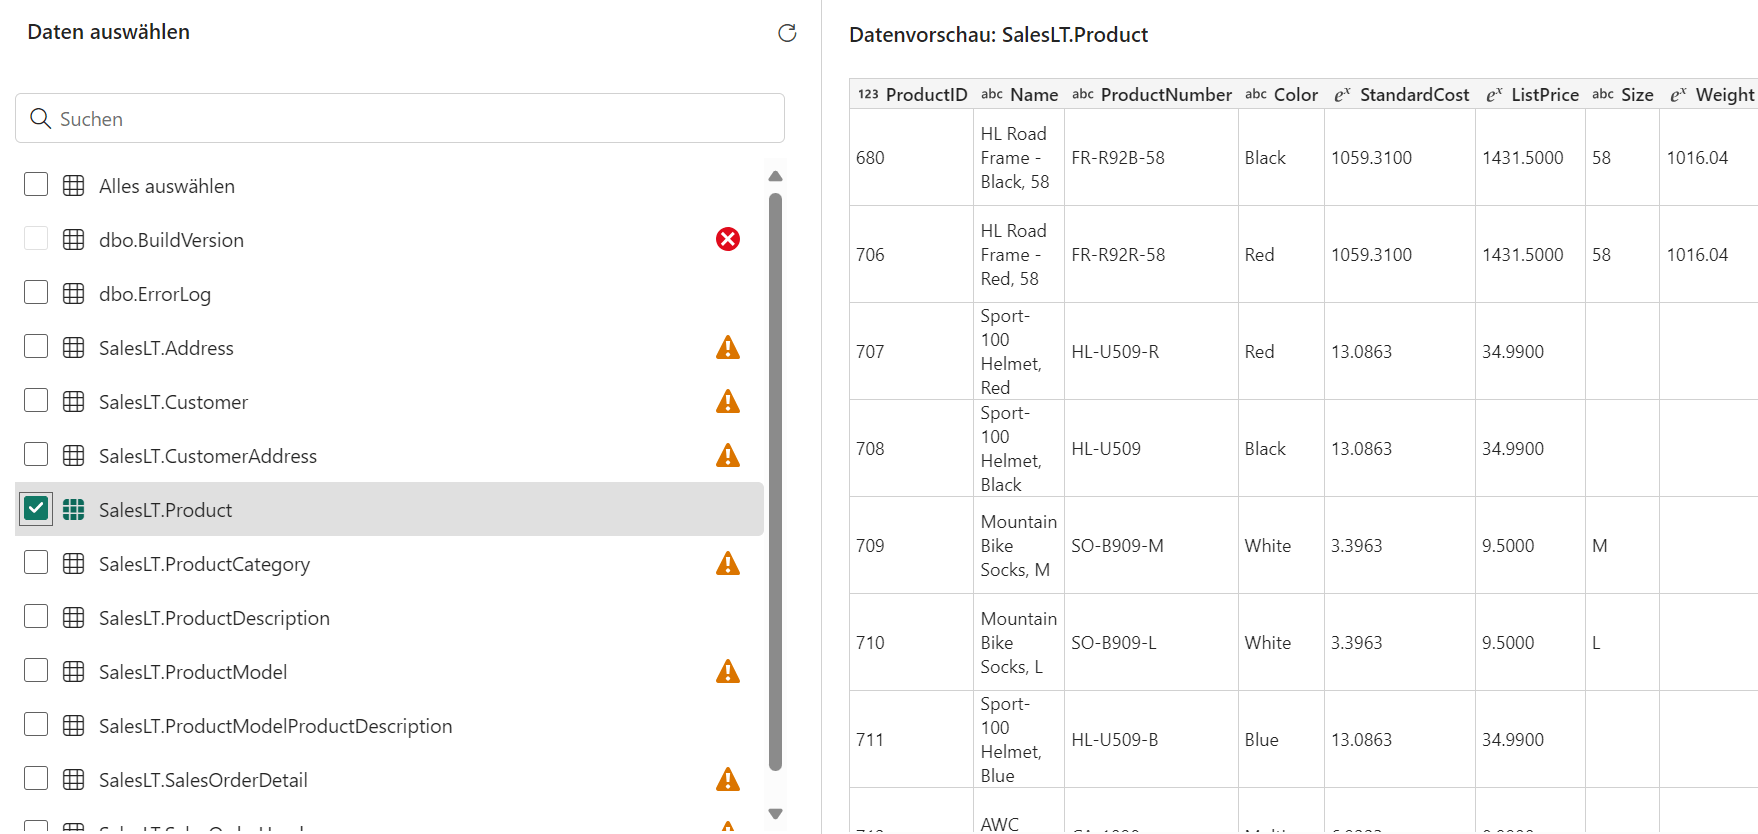This screenshot has height=834, width=1758.
Task: Click the red error icon for dbo.BuildVersion
Action: coord(727,239)
